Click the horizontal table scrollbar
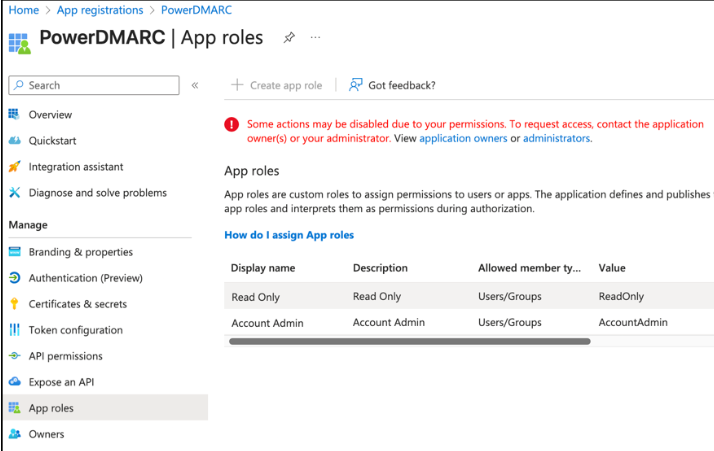This screenshot has height=451, width=714. (410, 341)
